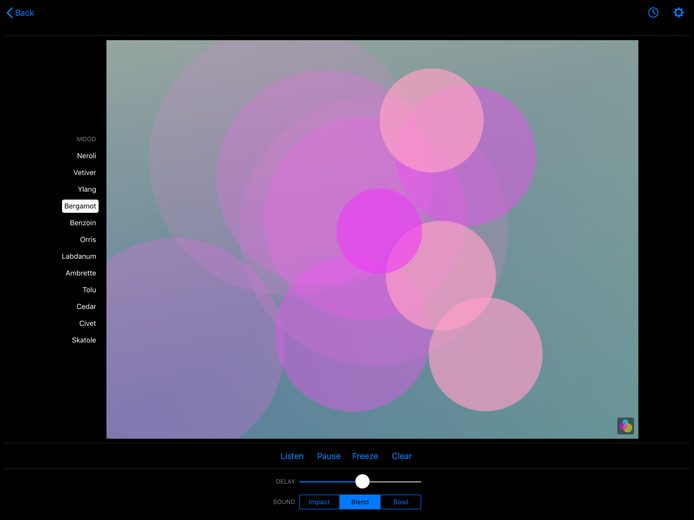Select the Neroli mood
Viewport: 694px width, 520px height.
86,156
